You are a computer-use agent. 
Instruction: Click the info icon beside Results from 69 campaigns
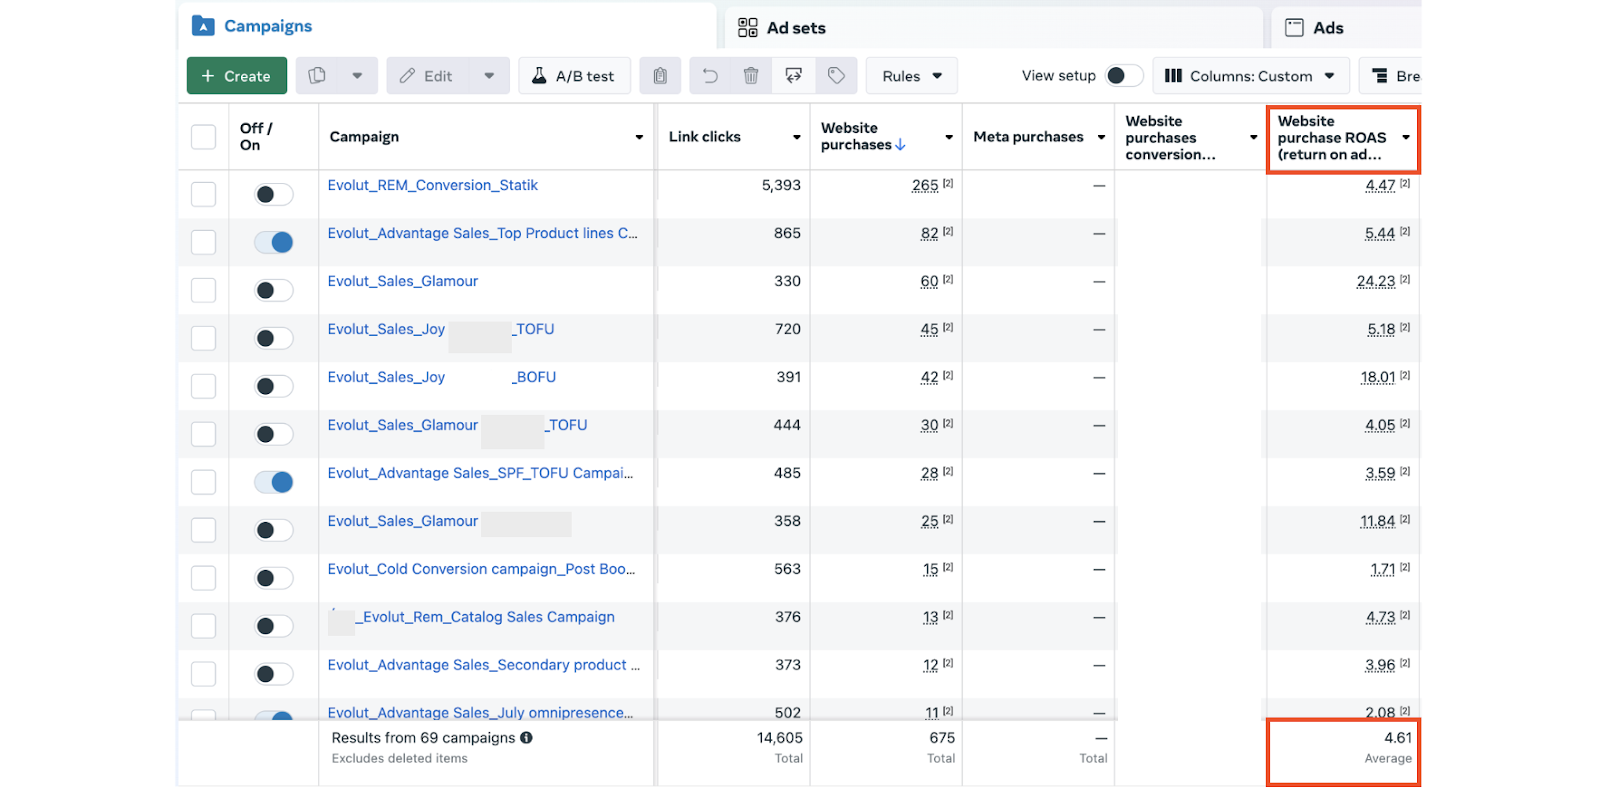point(526,738)
